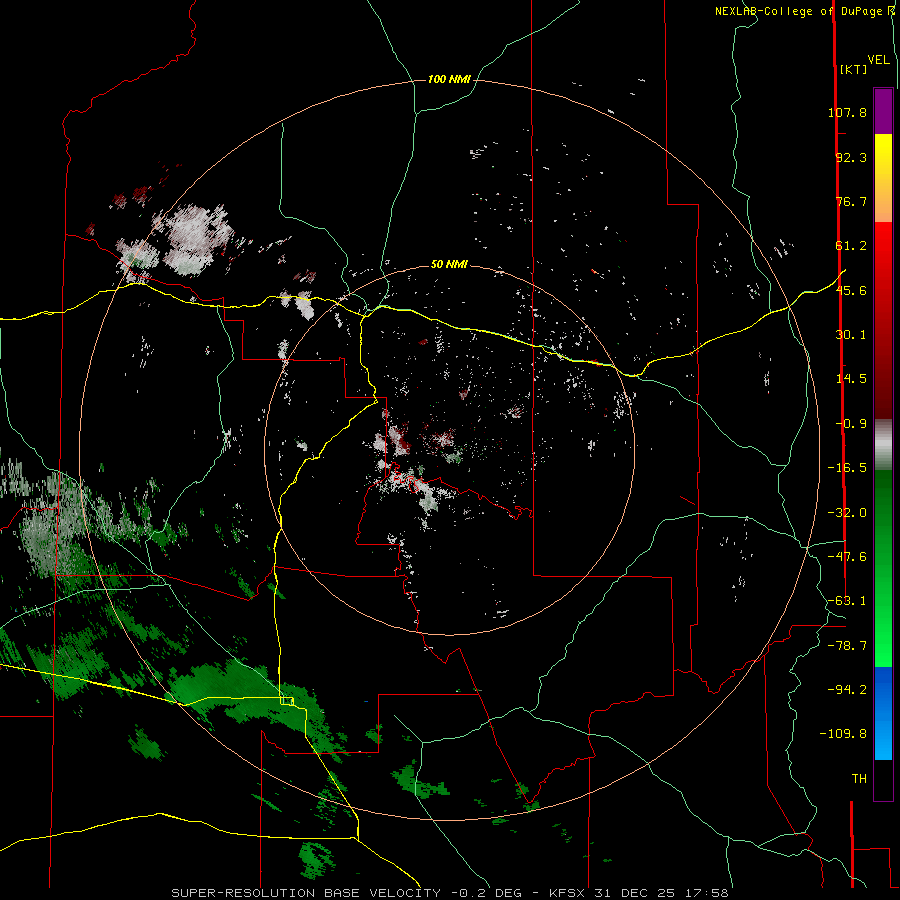Pick the green segment of the color bar

(x=883, y=568)
